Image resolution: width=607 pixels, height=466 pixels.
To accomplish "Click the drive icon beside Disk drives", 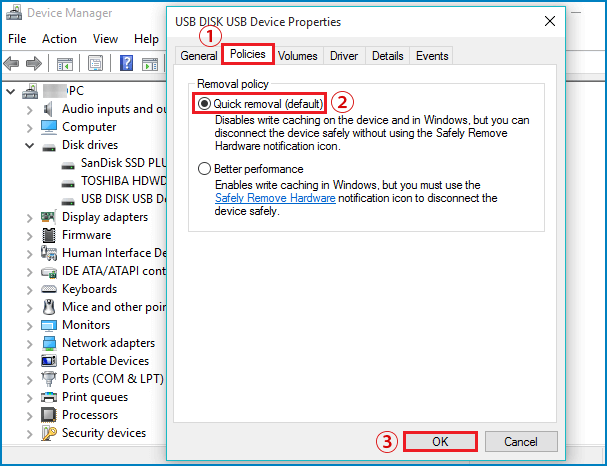I will pyautogui.click(x=49, y=147).
